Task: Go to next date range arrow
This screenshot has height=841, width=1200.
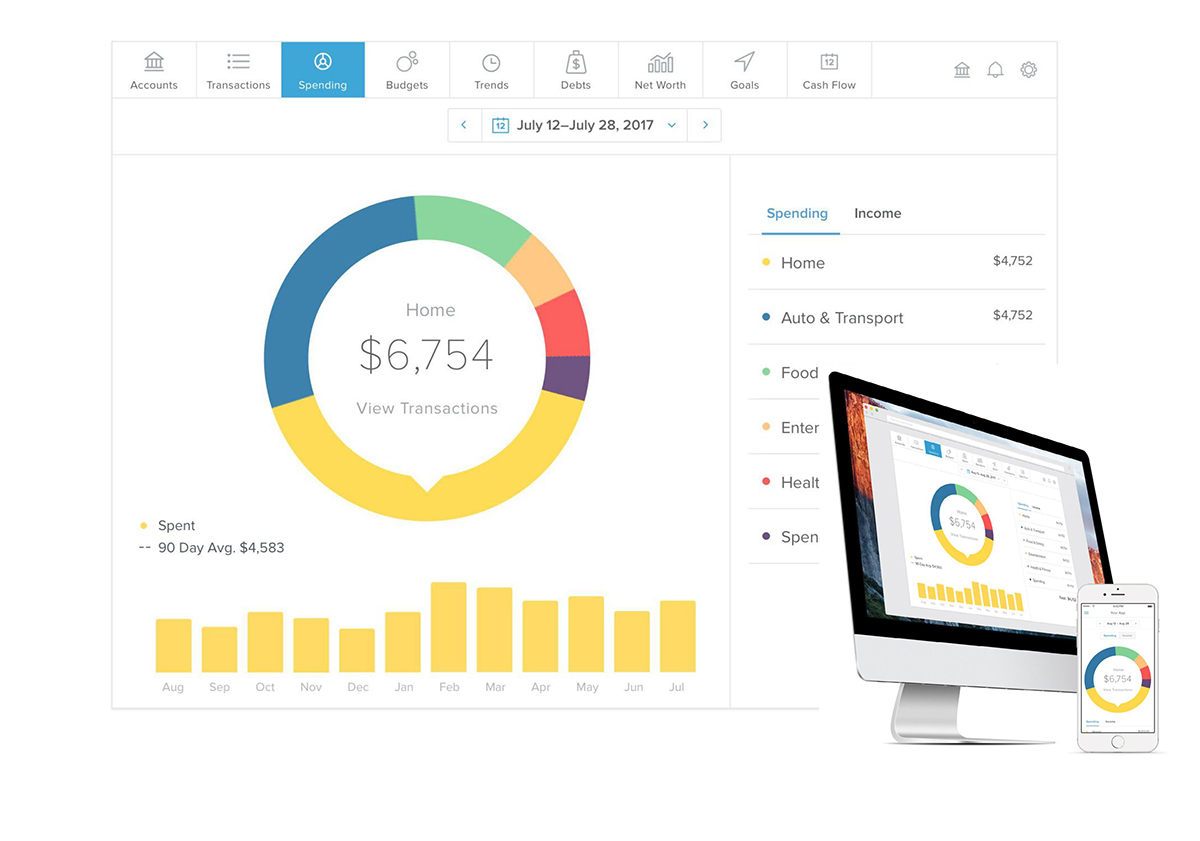Action: click(x=705, y=125)
